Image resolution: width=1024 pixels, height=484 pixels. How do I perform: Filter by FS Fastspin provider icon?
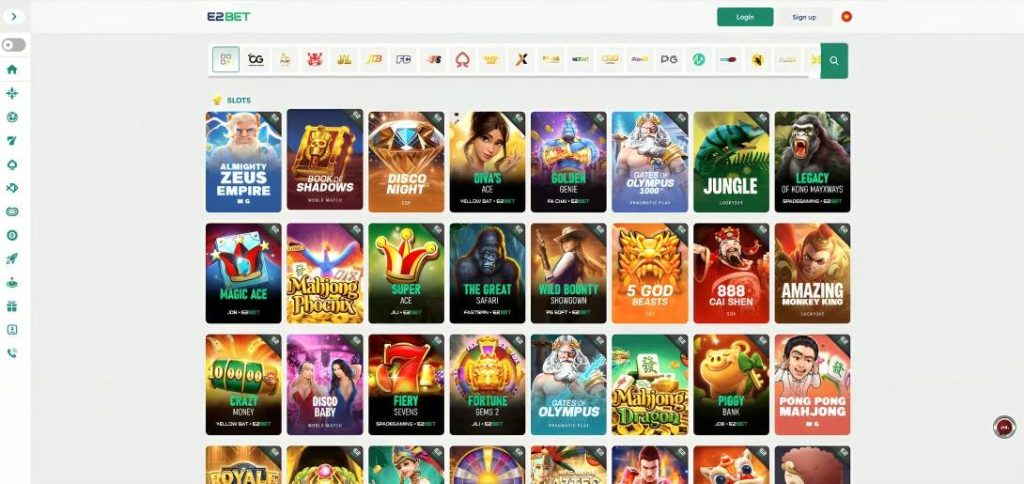432,59
